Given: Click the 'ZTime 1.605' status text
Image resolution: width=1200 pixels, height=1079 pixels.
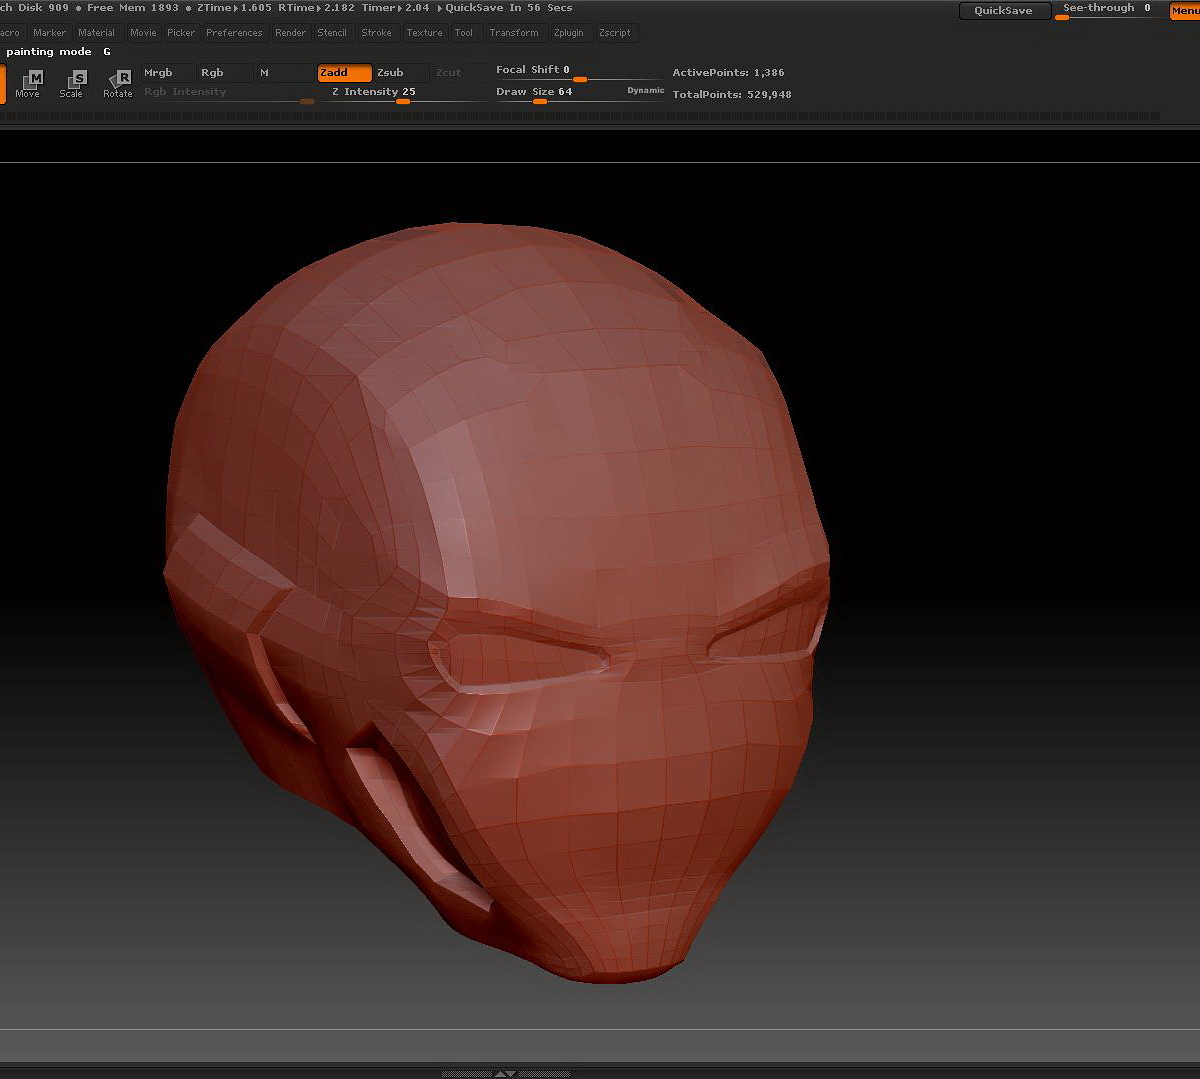Looking at the screenshot, I should [x=234, y=8].
